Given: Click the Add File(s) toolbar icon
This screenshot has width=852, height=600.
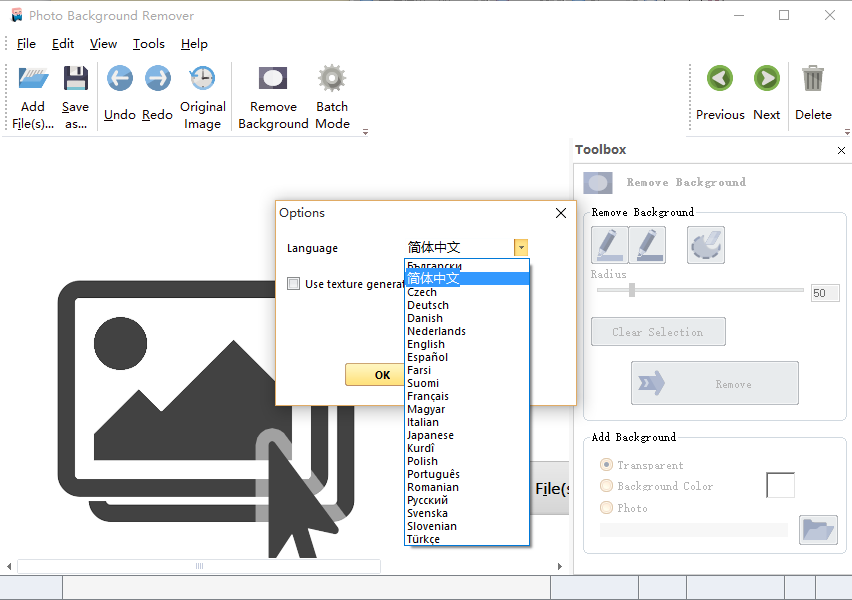Looking at the screenshot, I should coord(33,79).
